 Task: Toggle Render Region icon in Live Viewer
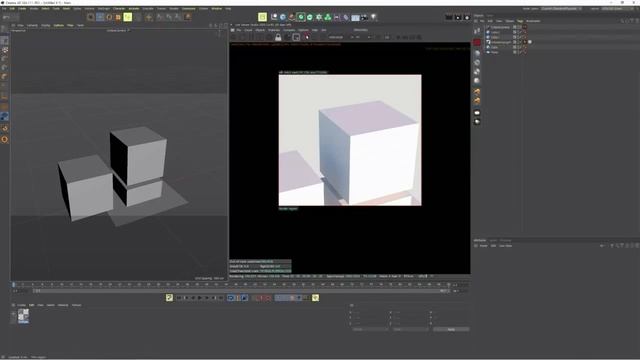296,37
